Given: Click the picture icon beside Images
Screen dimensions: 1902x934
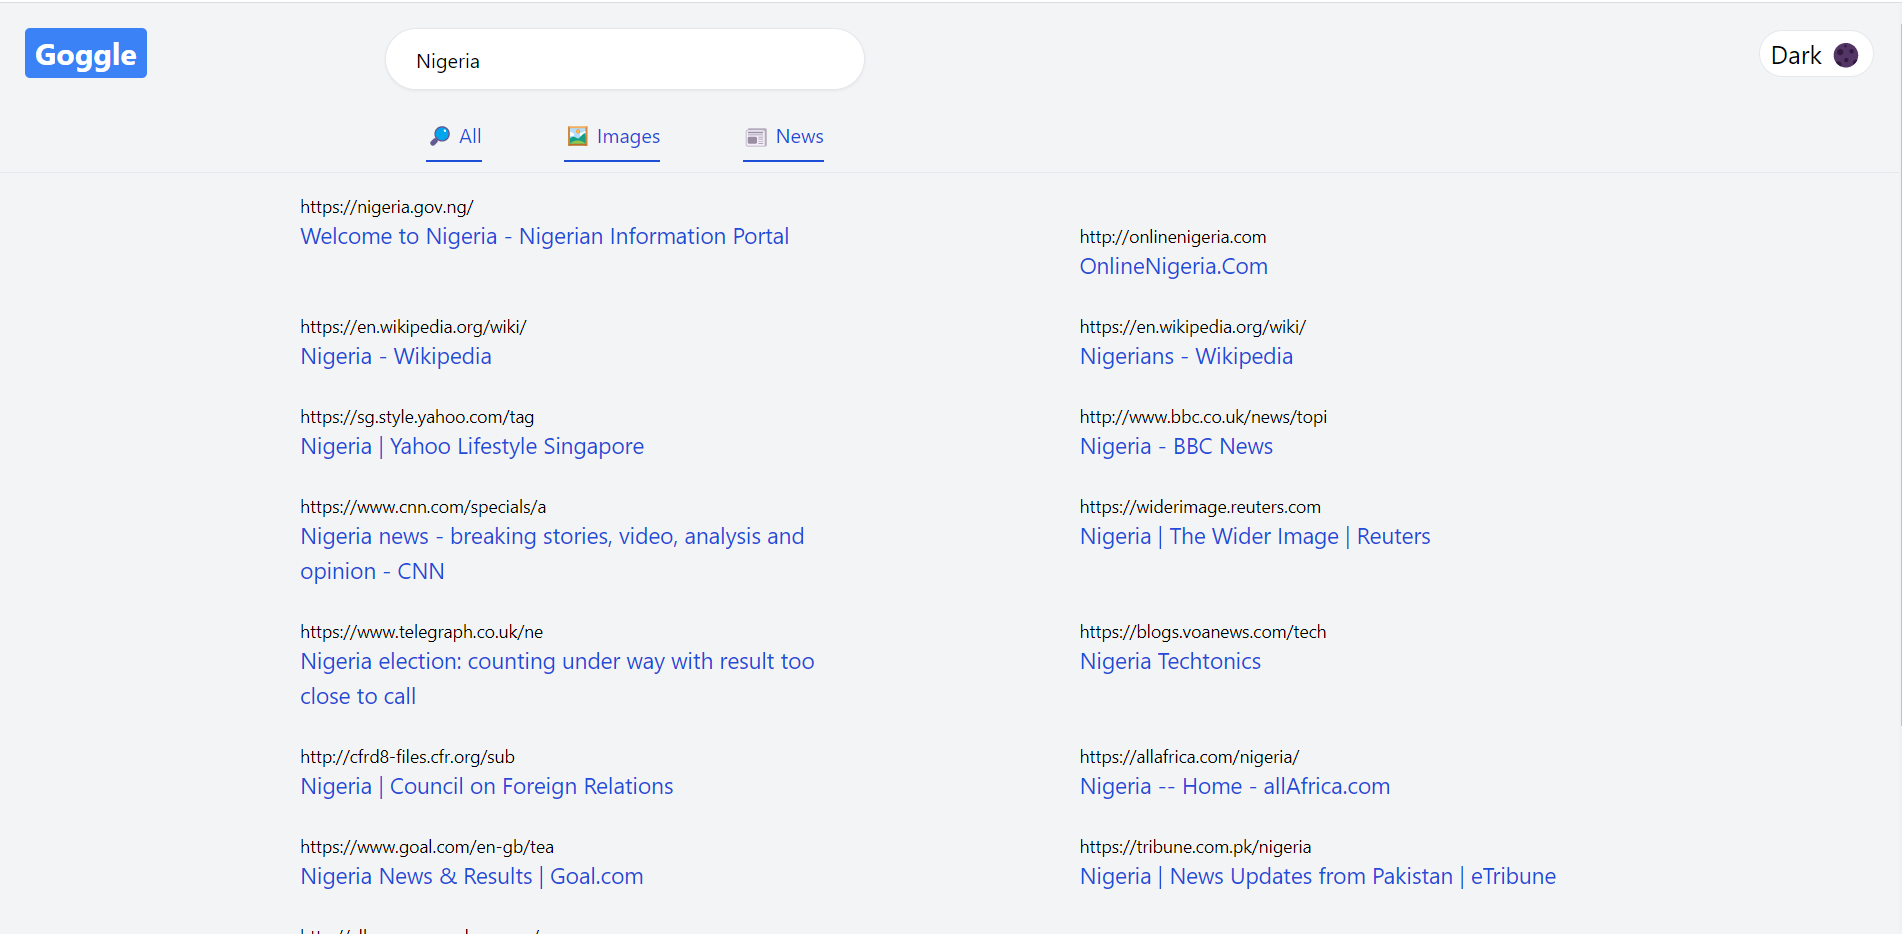Looking at the screenshot, I should [x=577, y=136].
